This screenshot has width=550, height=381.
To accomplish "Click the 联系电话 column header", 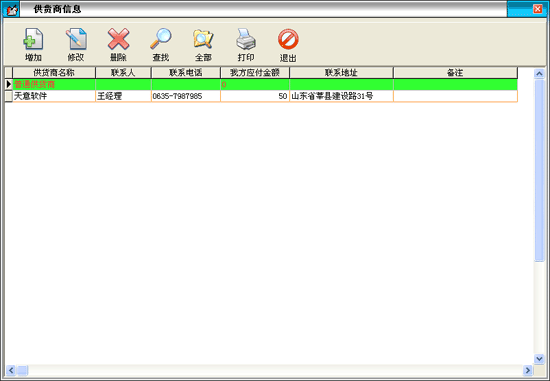I will pyautogui.click(x=186, y=73).
